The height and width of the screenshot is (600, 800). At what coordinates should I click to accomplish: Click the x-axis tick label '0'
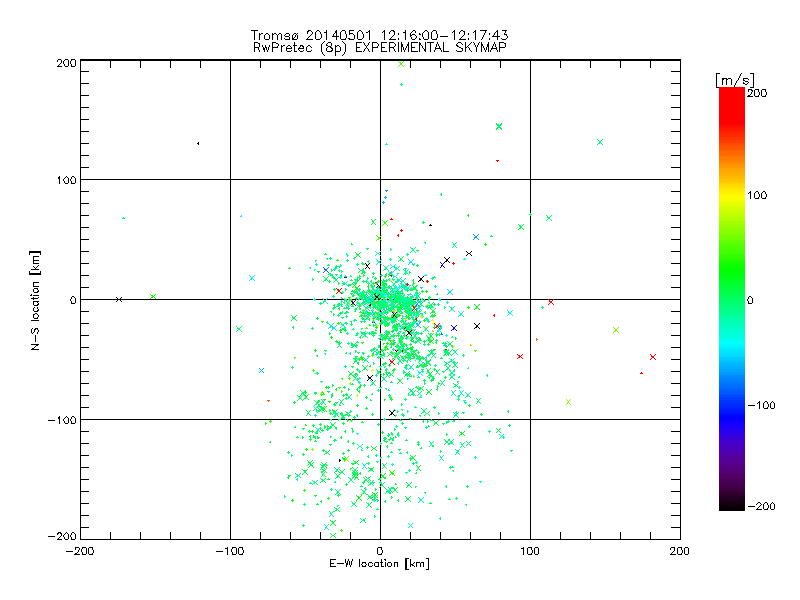[380, 551]
